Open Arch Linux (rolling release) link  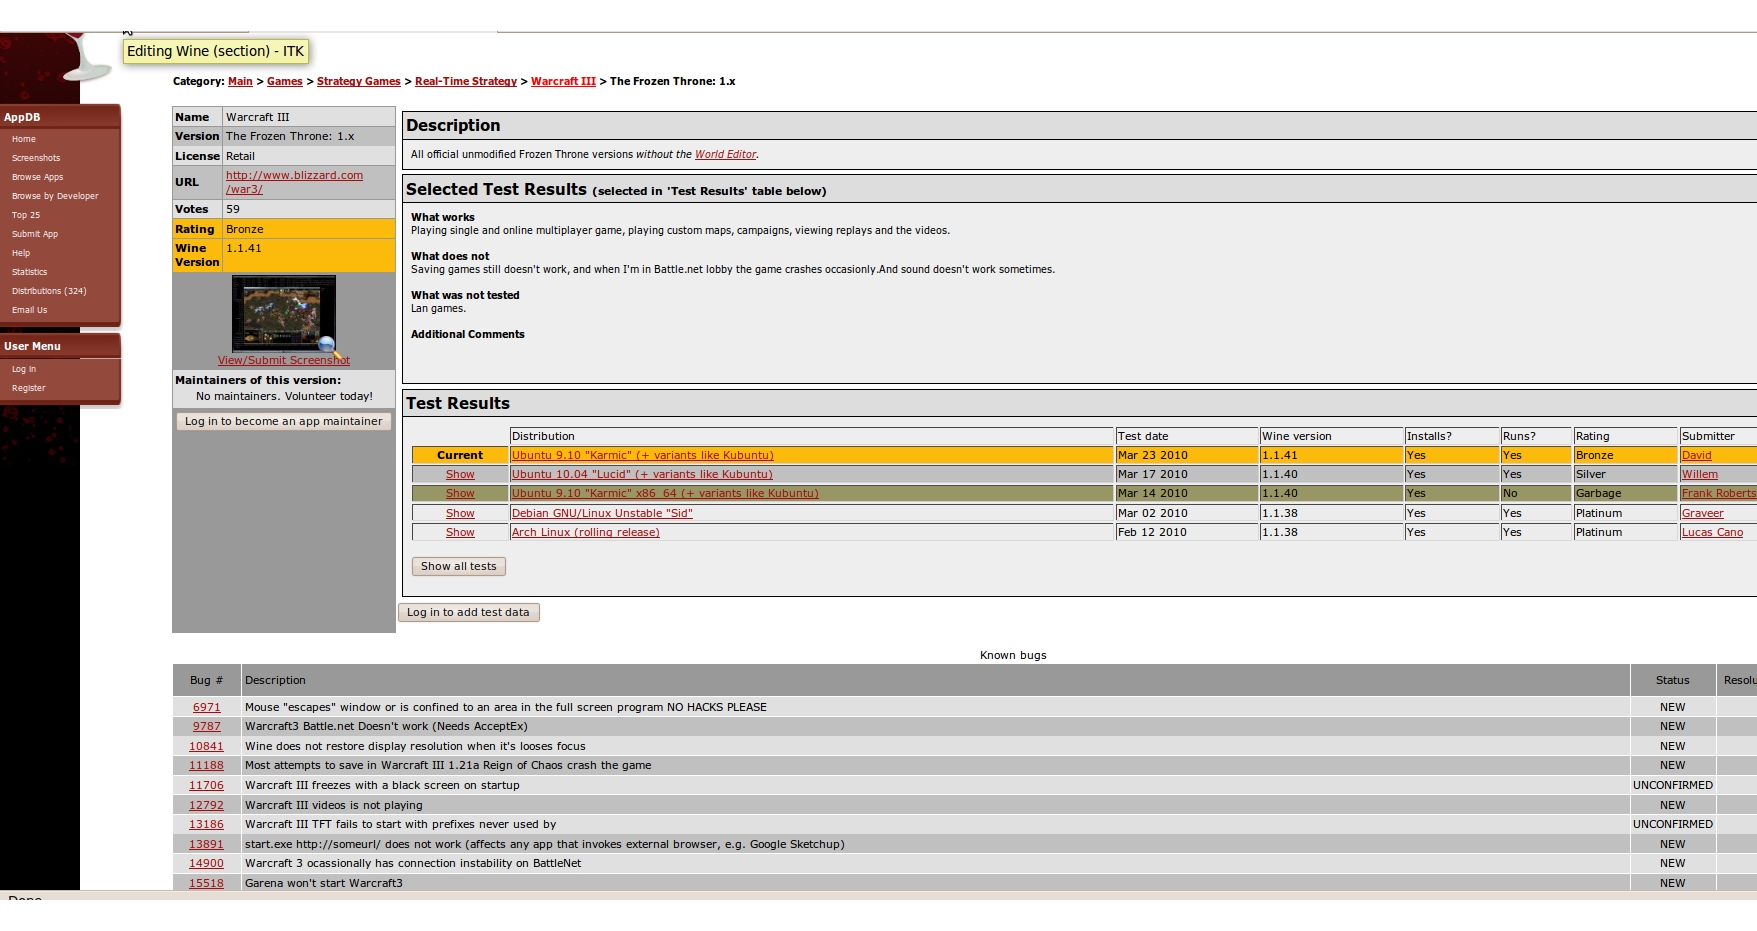(x=586, y=533)
